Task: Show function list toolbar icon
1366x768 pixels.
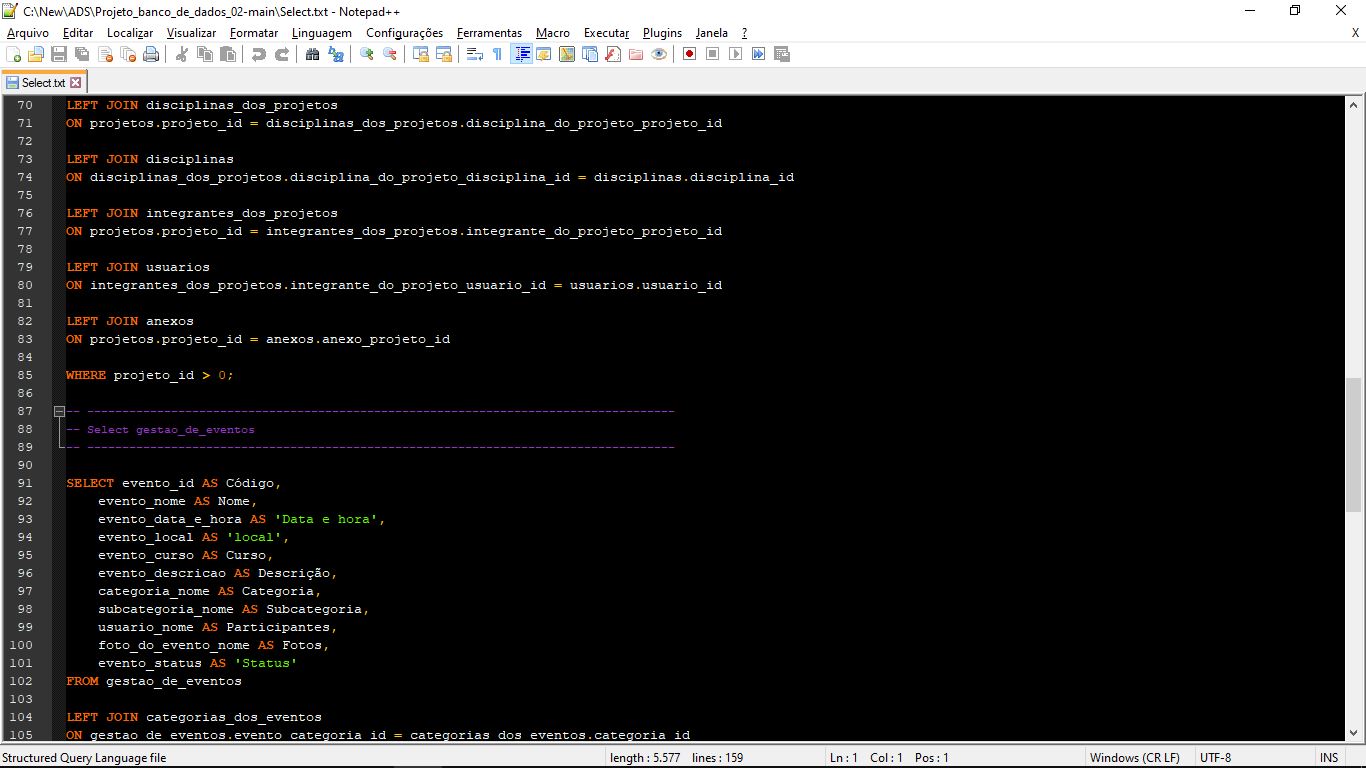Action: (613, 54)
